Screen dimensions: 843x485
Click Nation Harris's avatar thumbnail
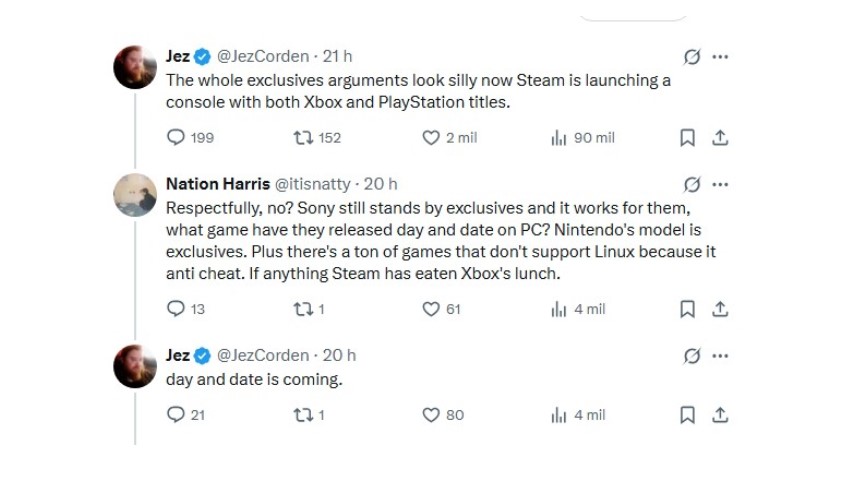[x=135, y=194]
